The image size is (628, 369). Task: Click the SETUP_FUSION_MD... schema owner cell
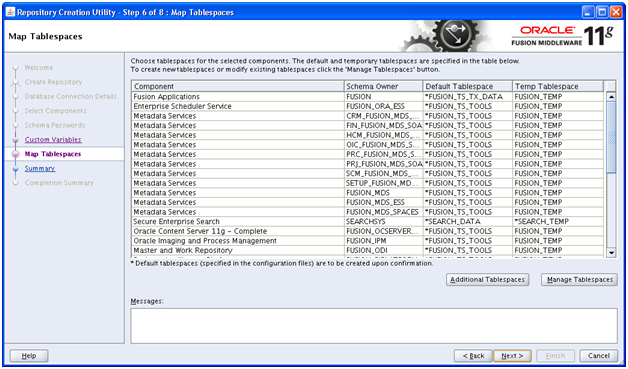[x=383, y=183]
